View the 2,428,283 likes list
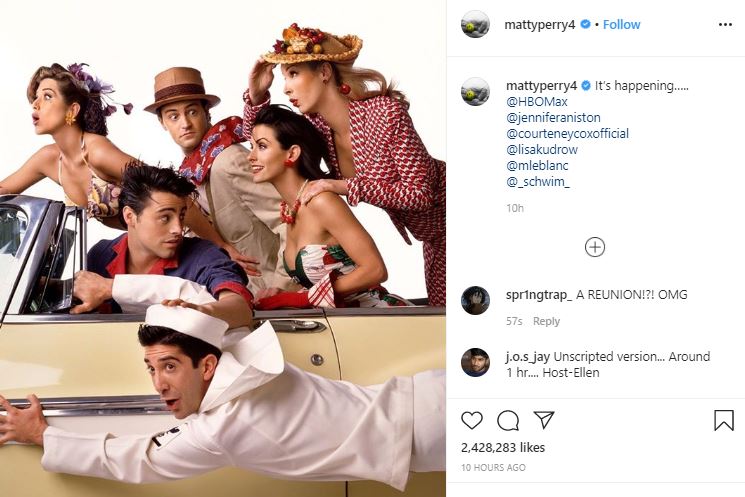745x497 pixels. pyautogui.click(x=503, y=448)
